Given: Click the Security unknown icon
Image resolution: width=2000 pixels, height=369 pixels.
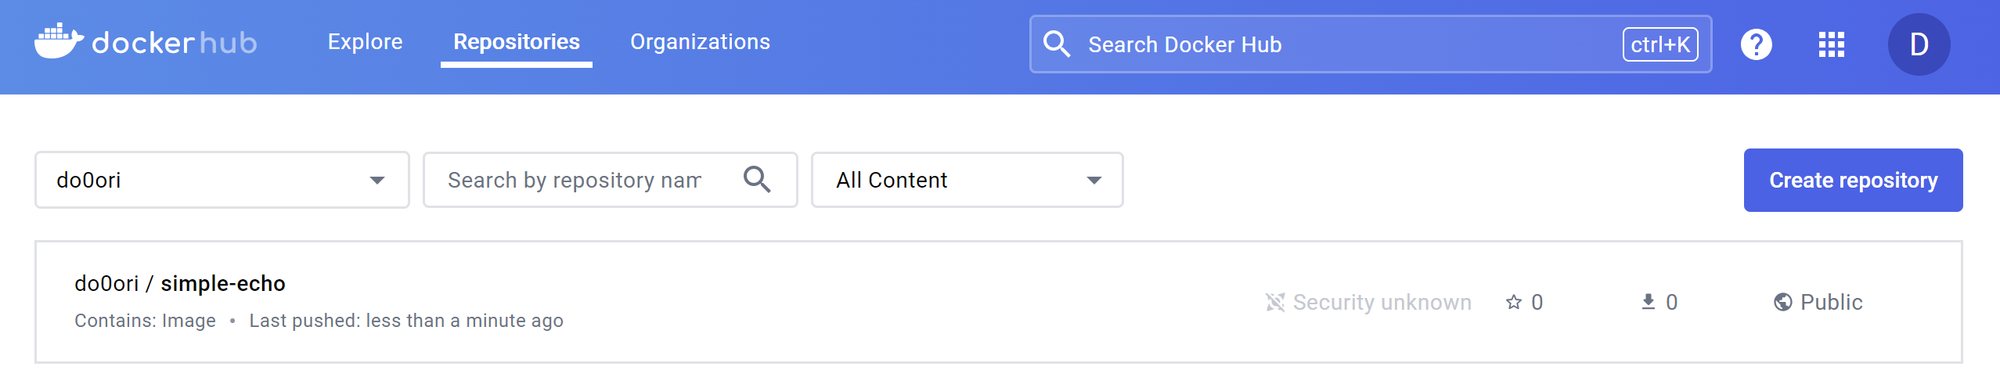Looking at the screenshot, I should coord(1275,302).
